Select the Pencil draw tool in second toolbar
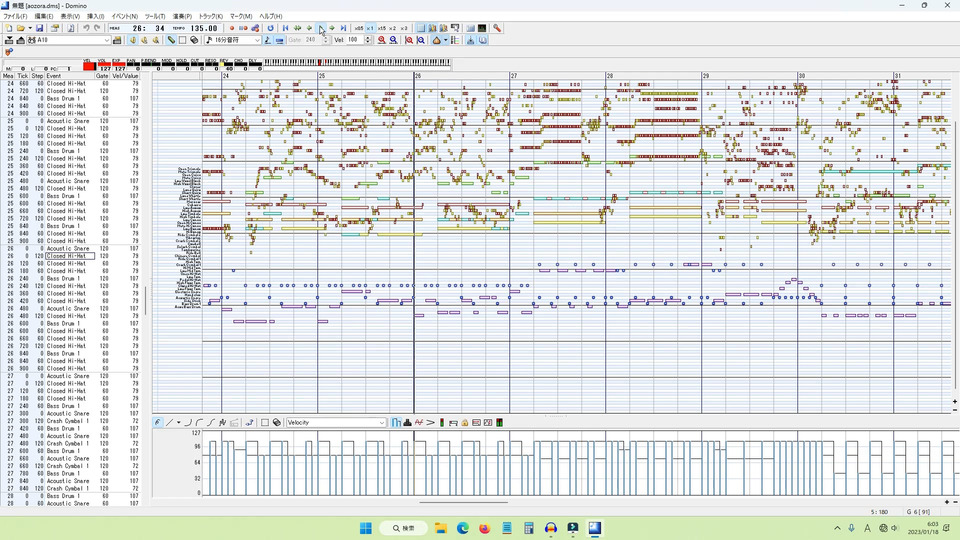 coord(171,40)
